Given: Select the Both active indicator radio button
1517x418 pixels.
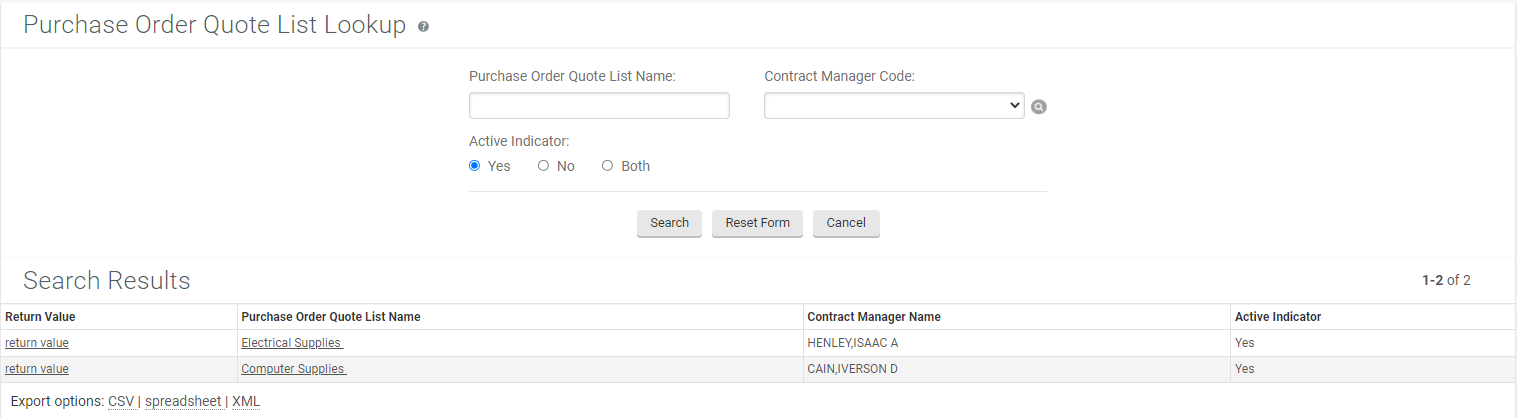Looking at the screenshot, I should click(x=607, y=166).
